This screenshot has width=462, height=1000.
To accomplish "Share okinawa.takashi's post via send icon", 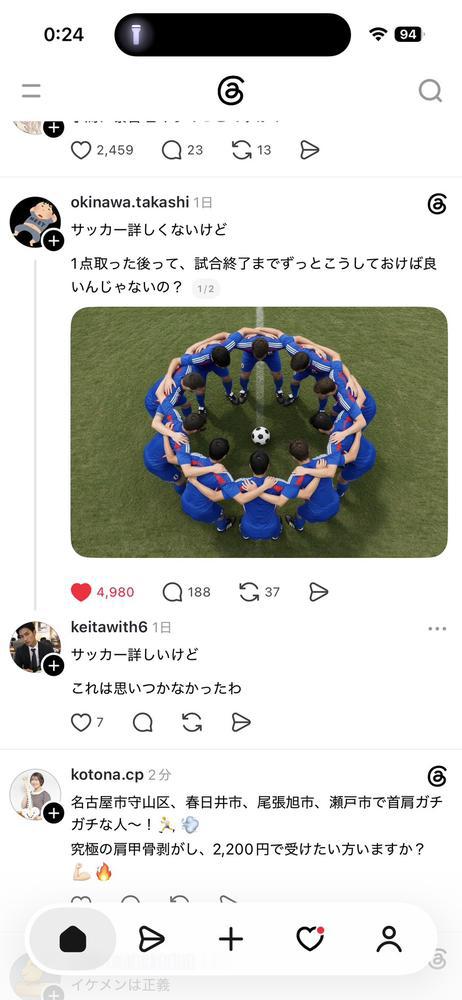I will click(x=318, y=592).
